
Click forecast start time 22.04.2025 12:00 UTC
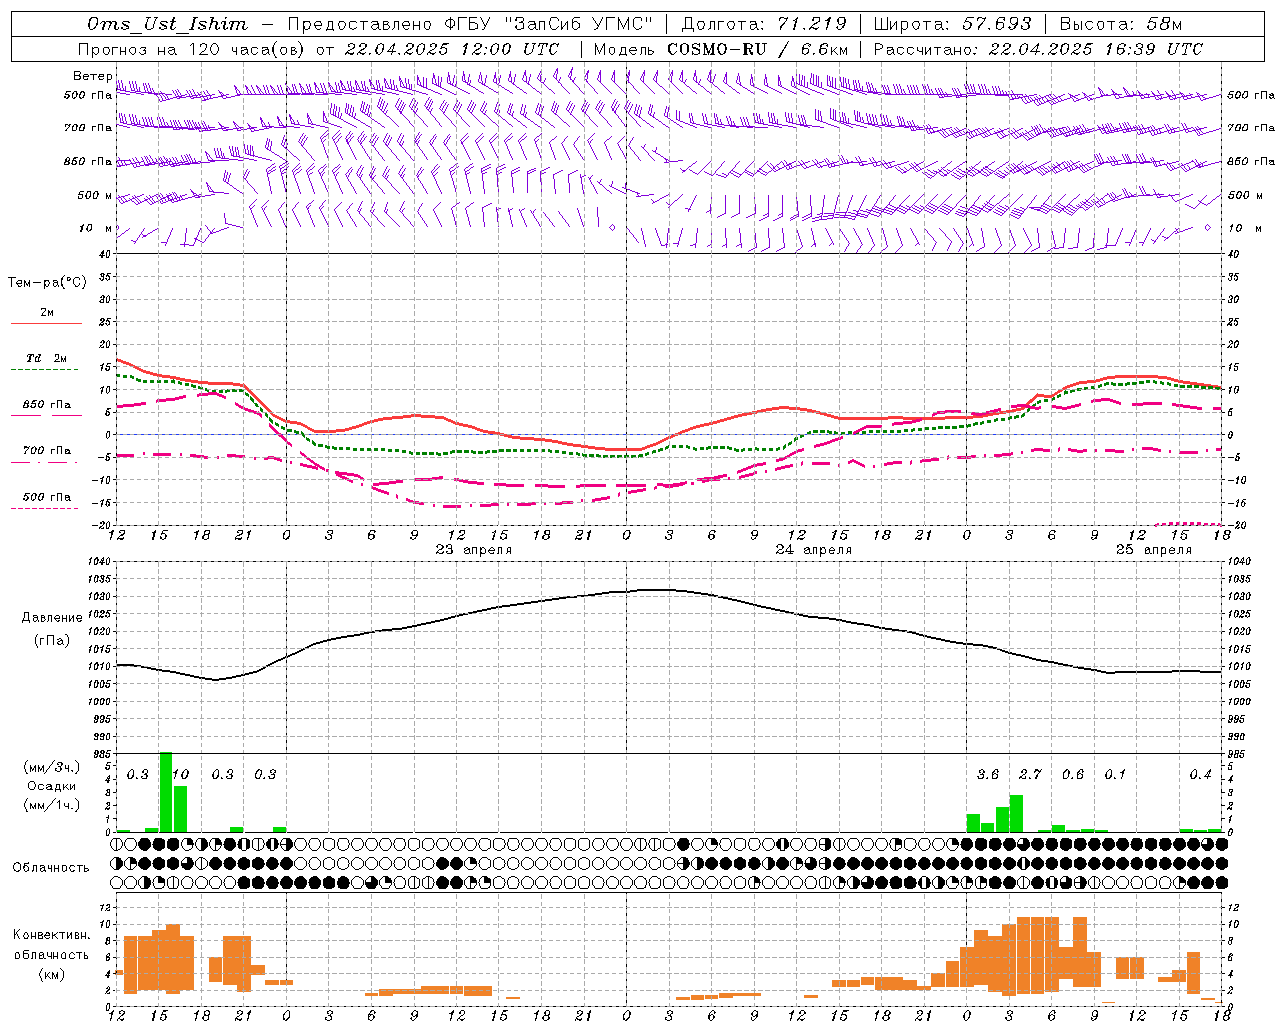pyautogui.click(x=452, y=49)
